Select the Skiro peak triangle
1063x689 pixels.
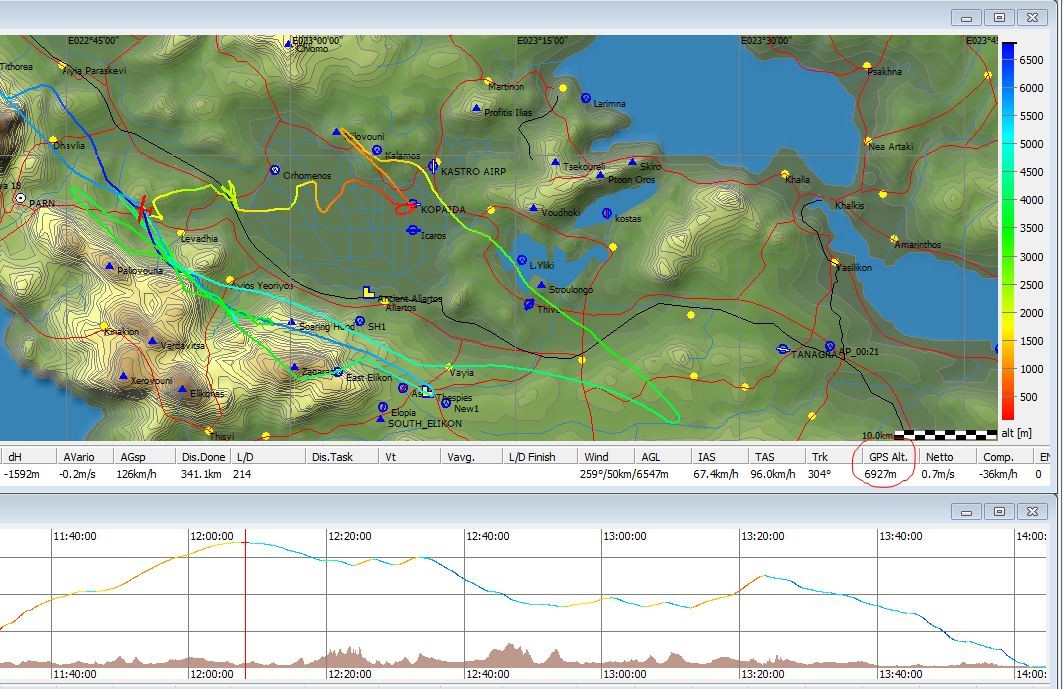pyautogui.click(x=632, y=163)
